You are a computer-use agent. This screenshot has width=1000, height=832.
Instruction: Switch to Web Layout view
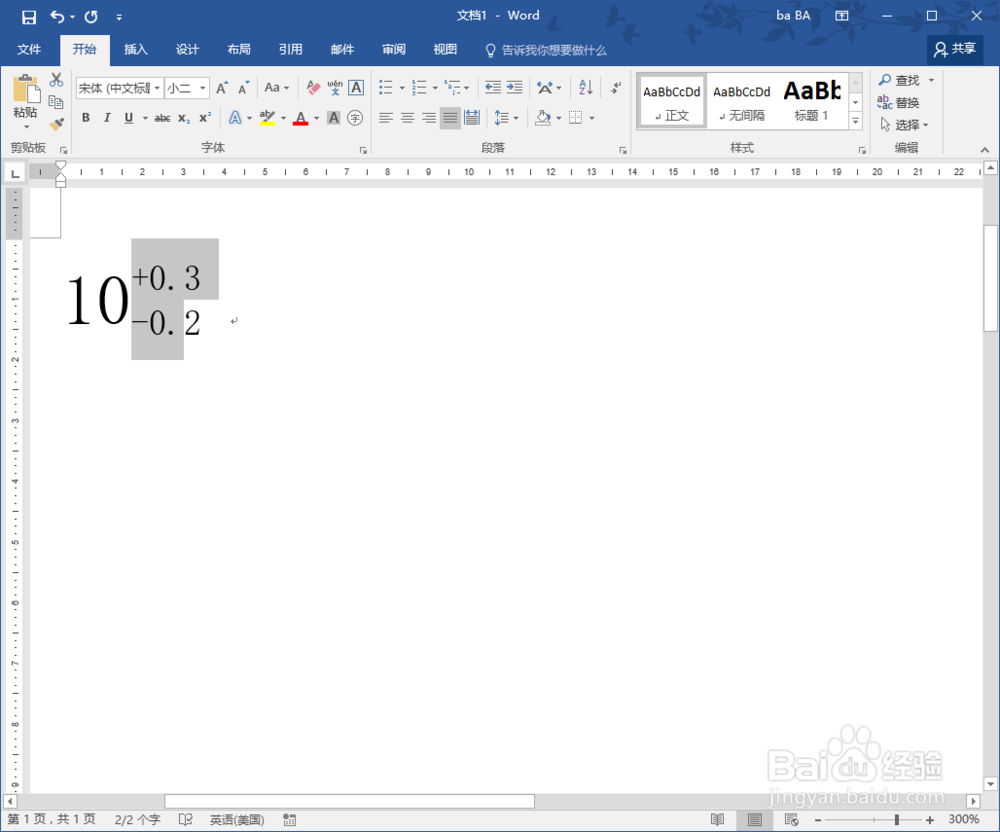click(791, 819)
